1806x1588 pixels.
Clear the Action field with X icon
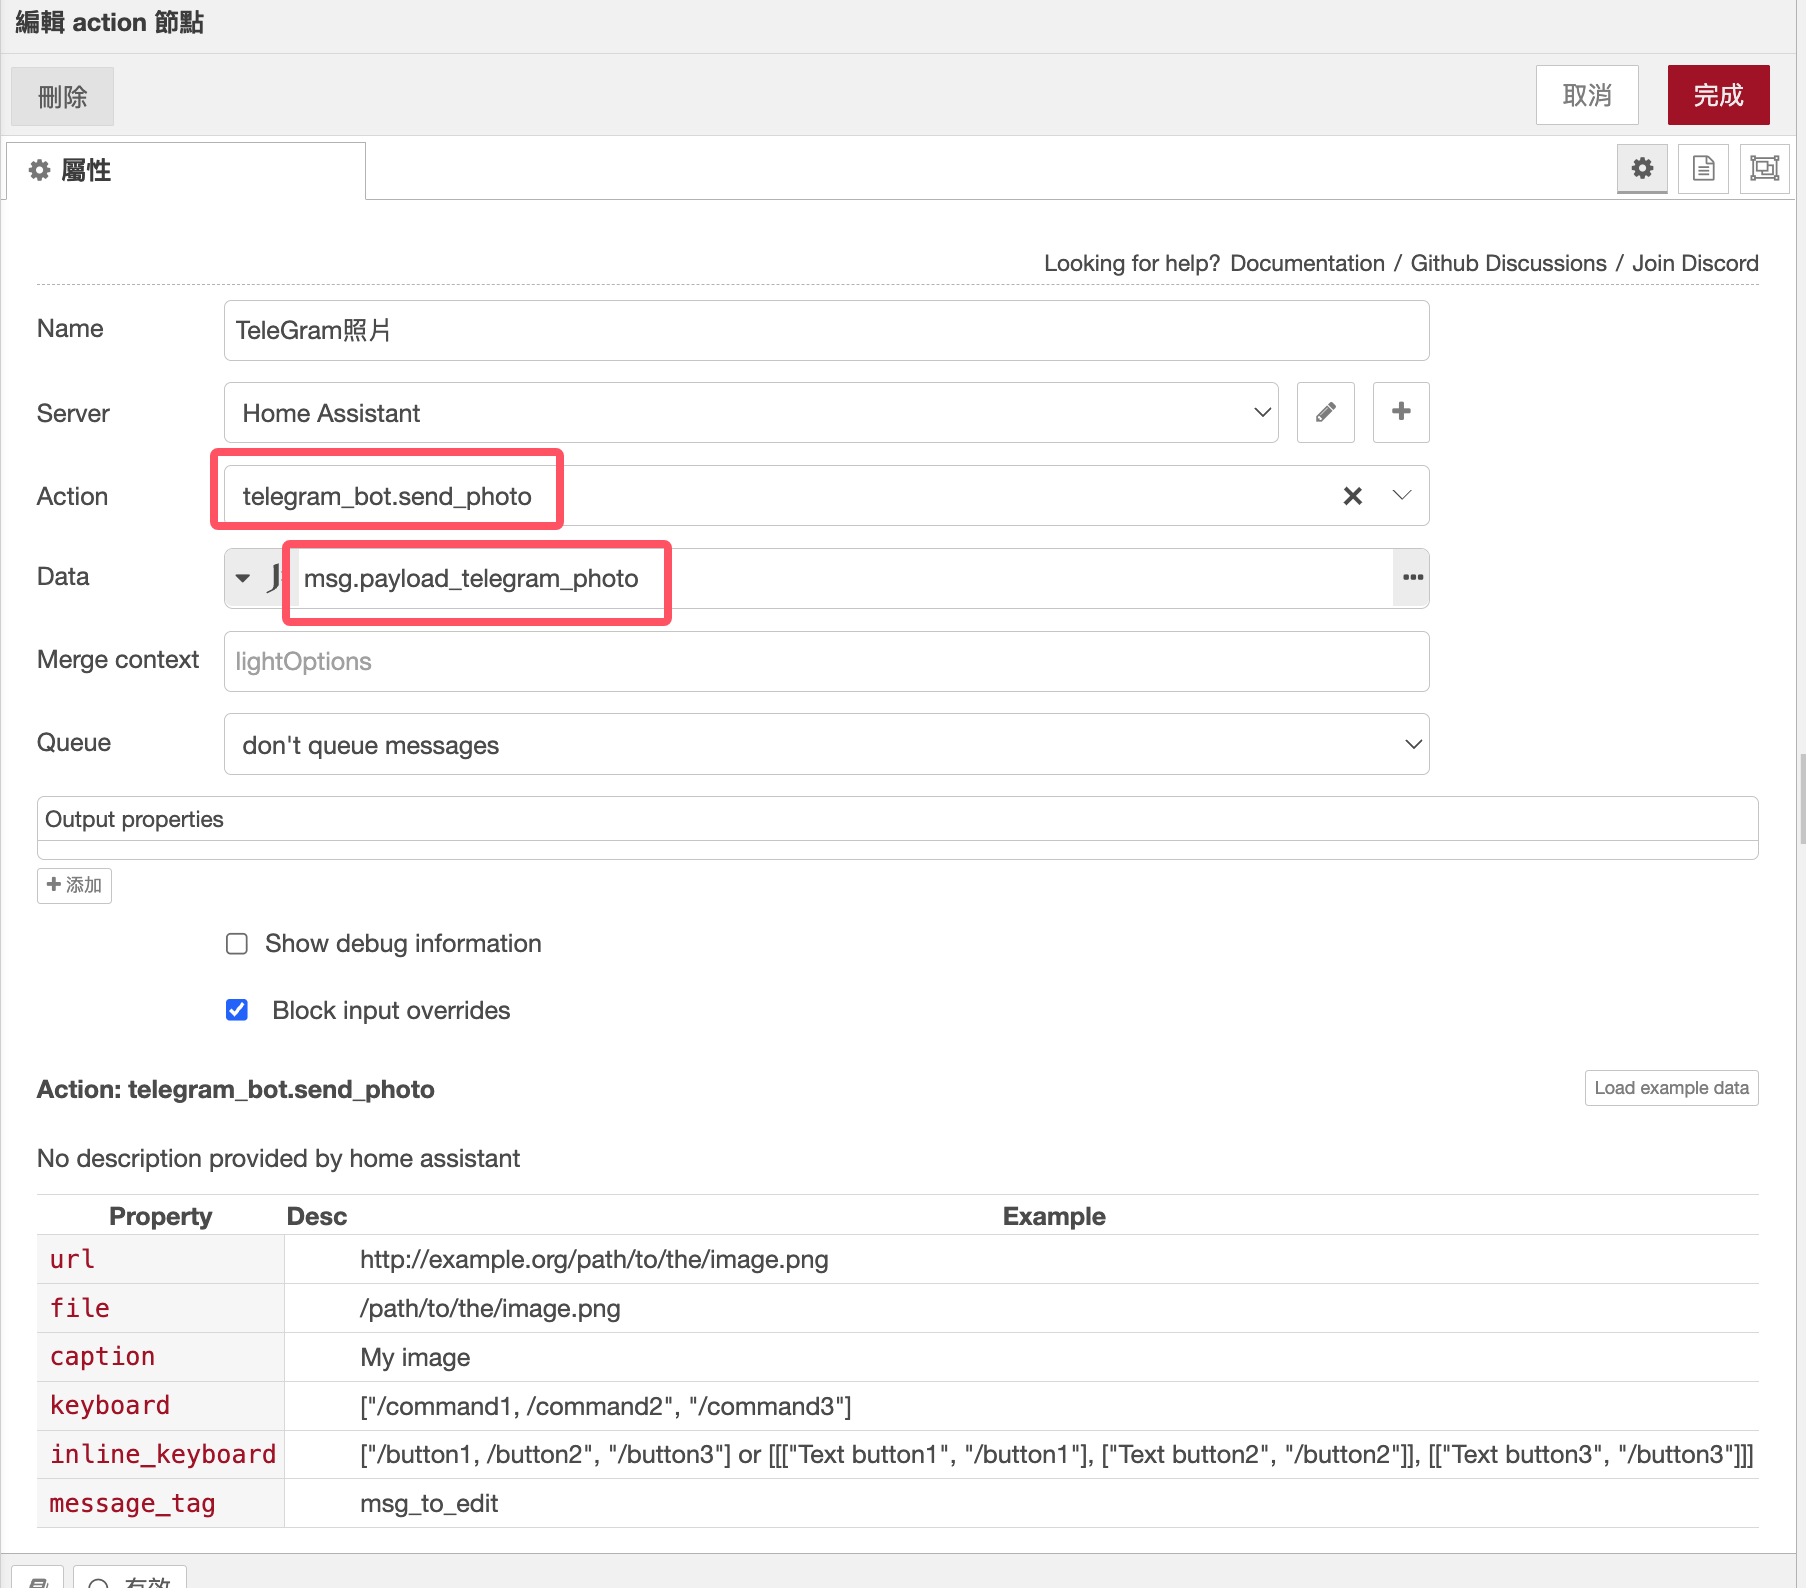[x=1352, y=496]
